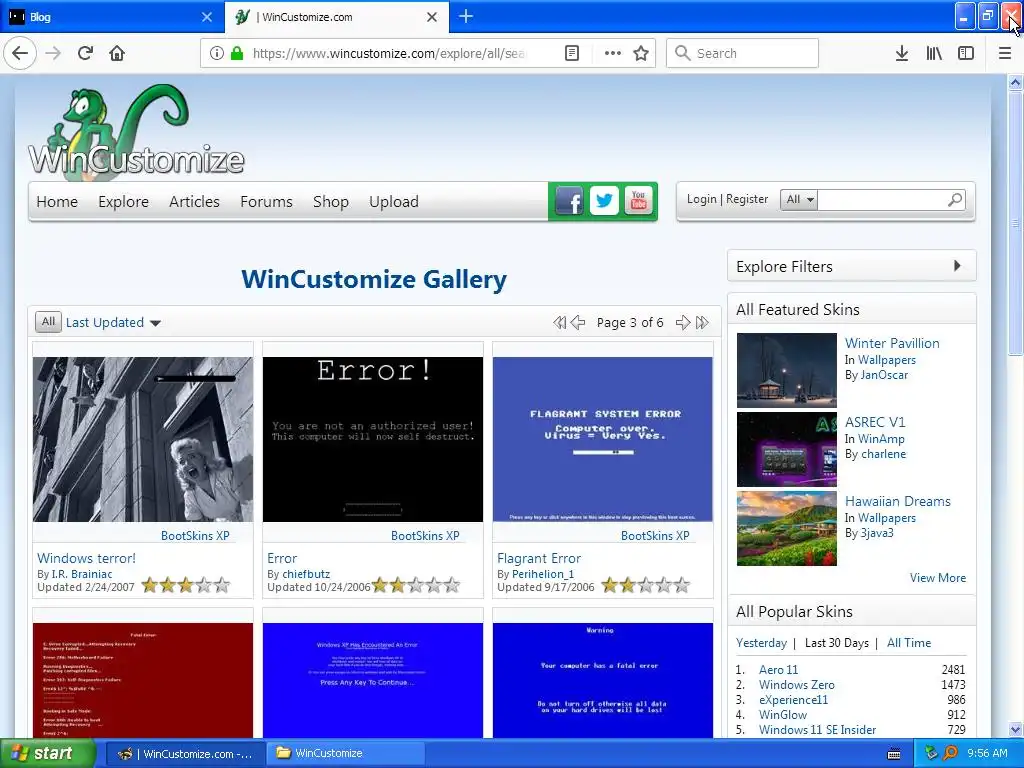
Task: Open the Explore menu item
Action: click(123, 202)
